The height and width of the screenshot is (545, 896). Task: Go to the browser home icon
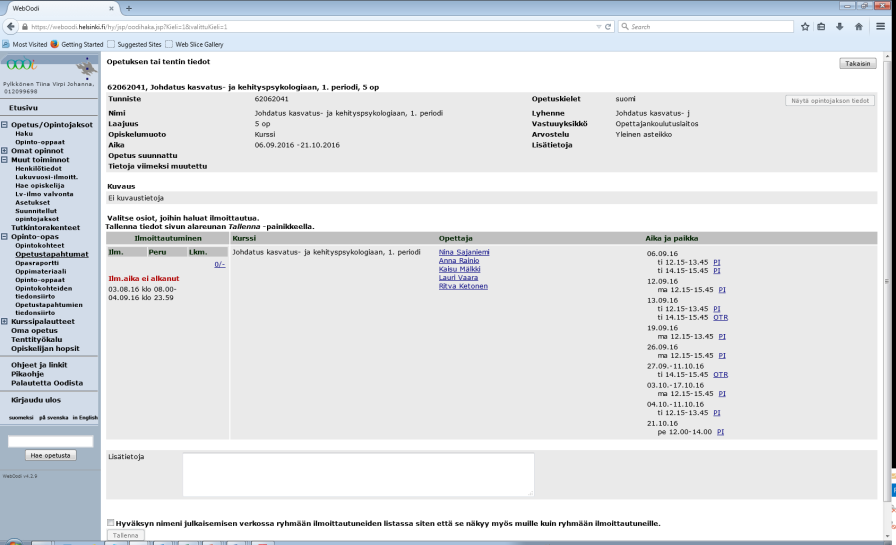(x=858, y=26)
